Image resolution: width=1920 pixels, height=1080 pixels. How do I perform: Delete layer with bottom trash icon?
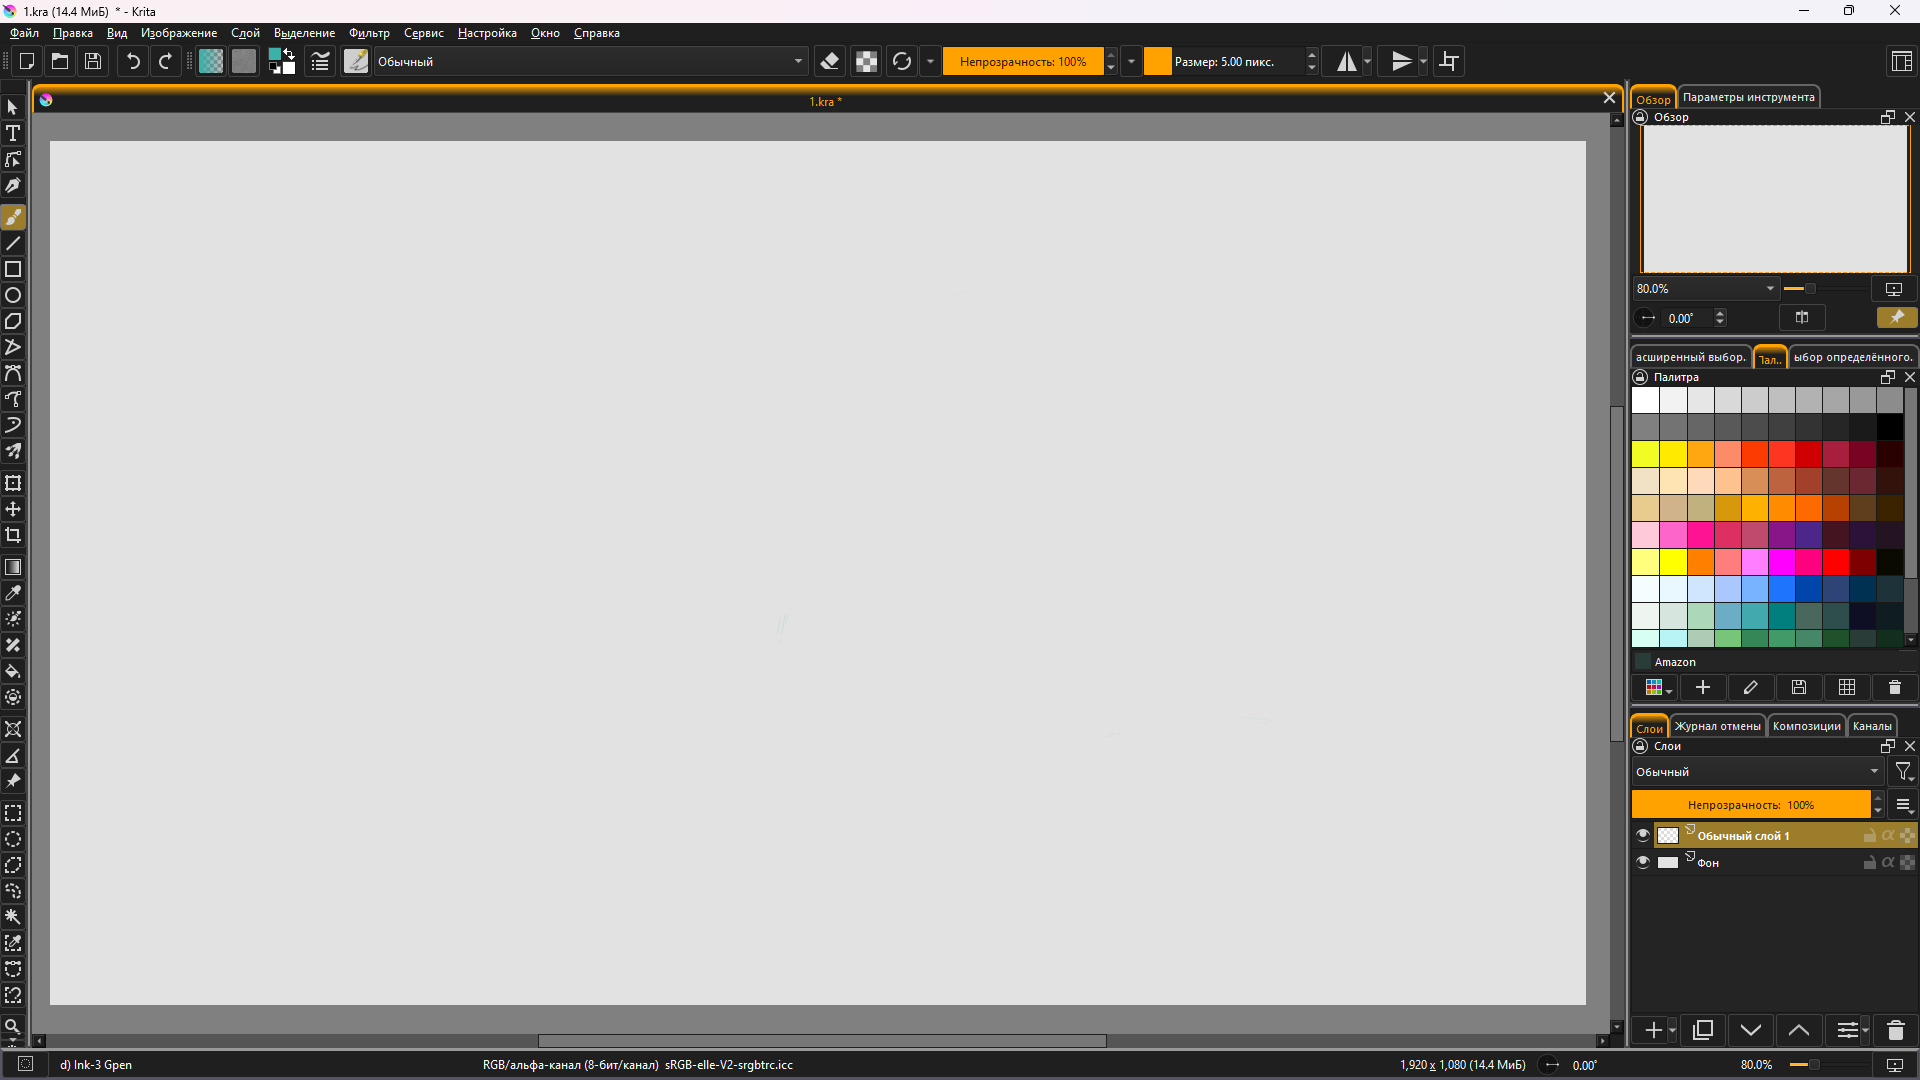tap(1895, 1030)
